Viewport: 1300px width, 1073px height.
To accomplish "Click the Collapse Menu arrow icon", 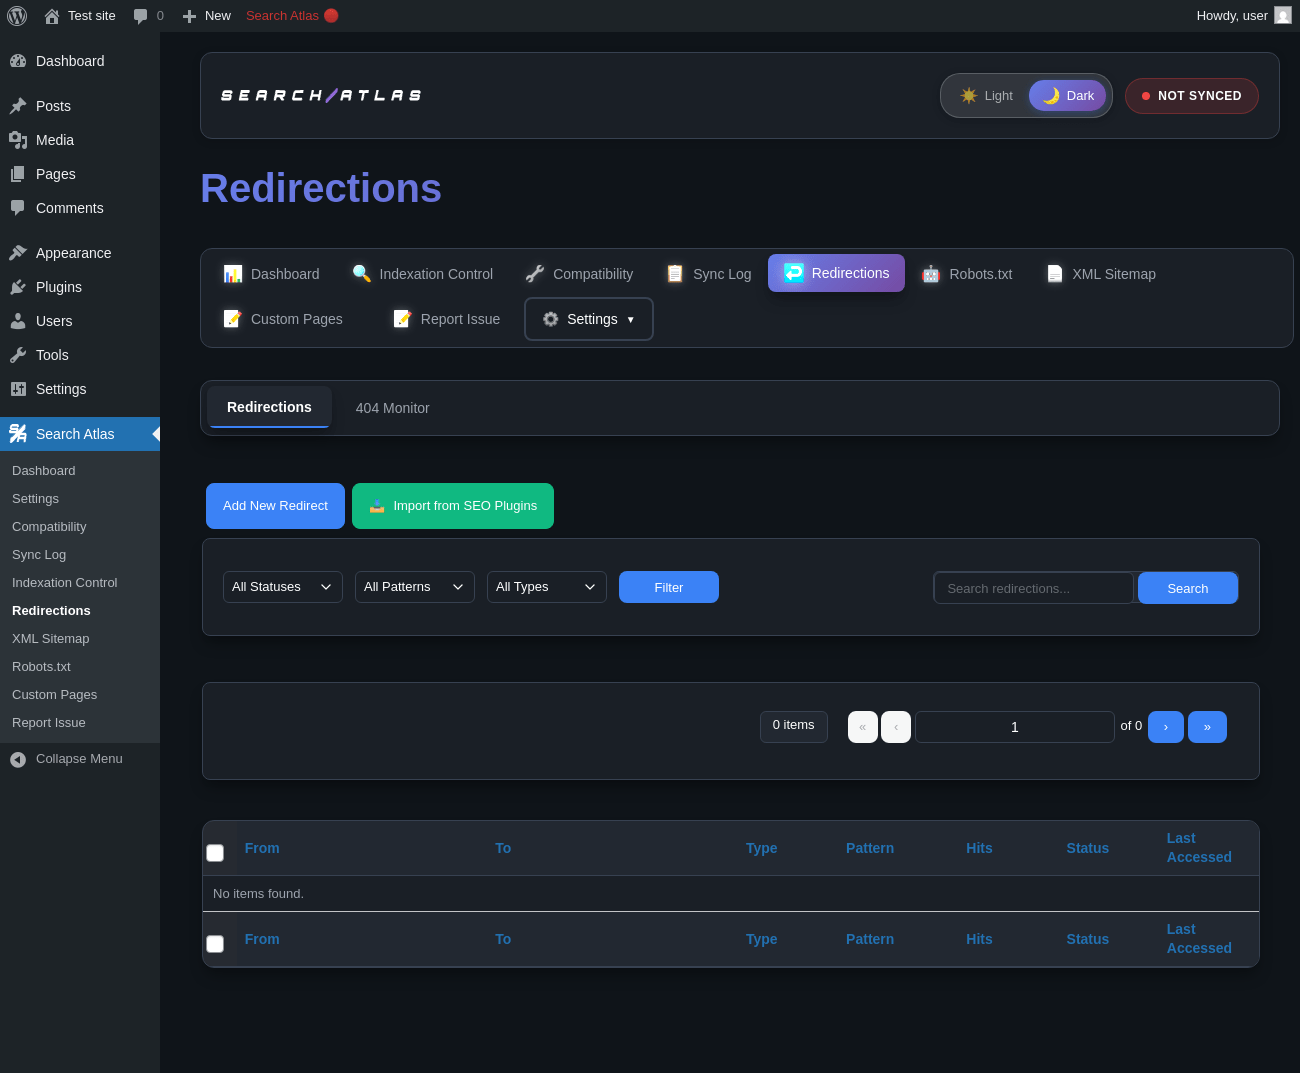I will click(x=18, y=760).
